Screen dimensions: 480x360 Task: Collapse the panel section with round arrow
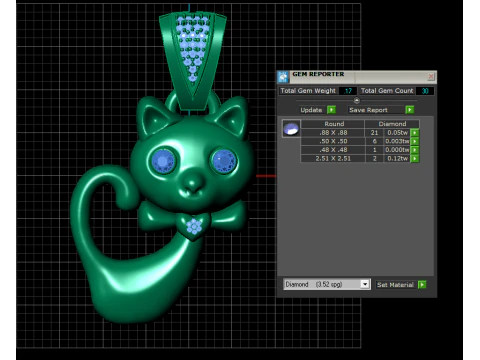(356, 100)
